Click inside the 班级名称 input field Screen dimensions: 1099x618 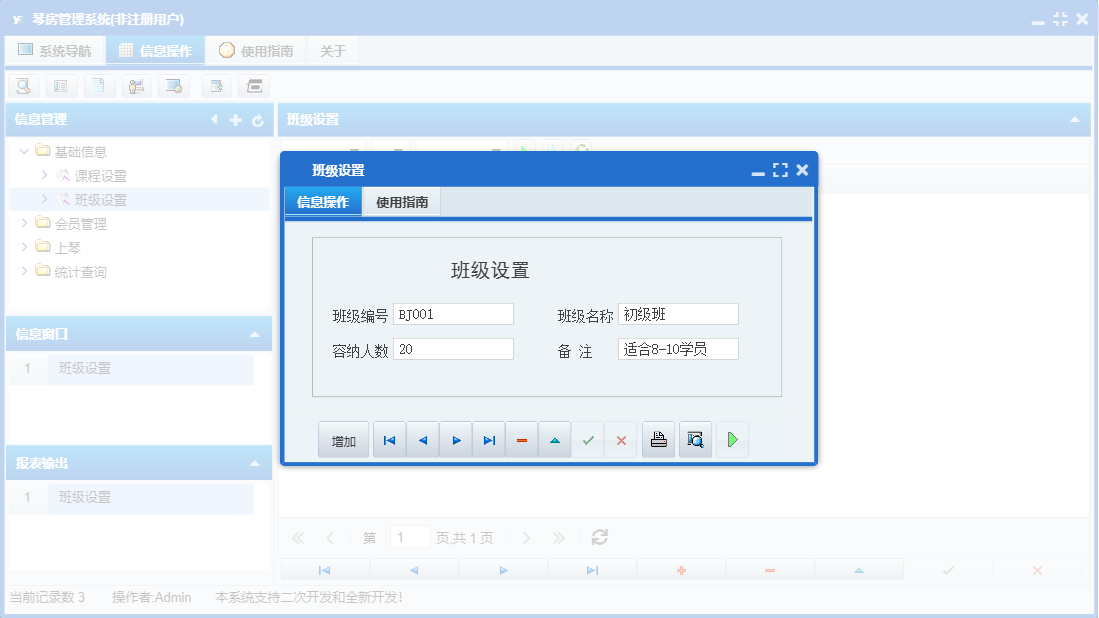point(676,313)
